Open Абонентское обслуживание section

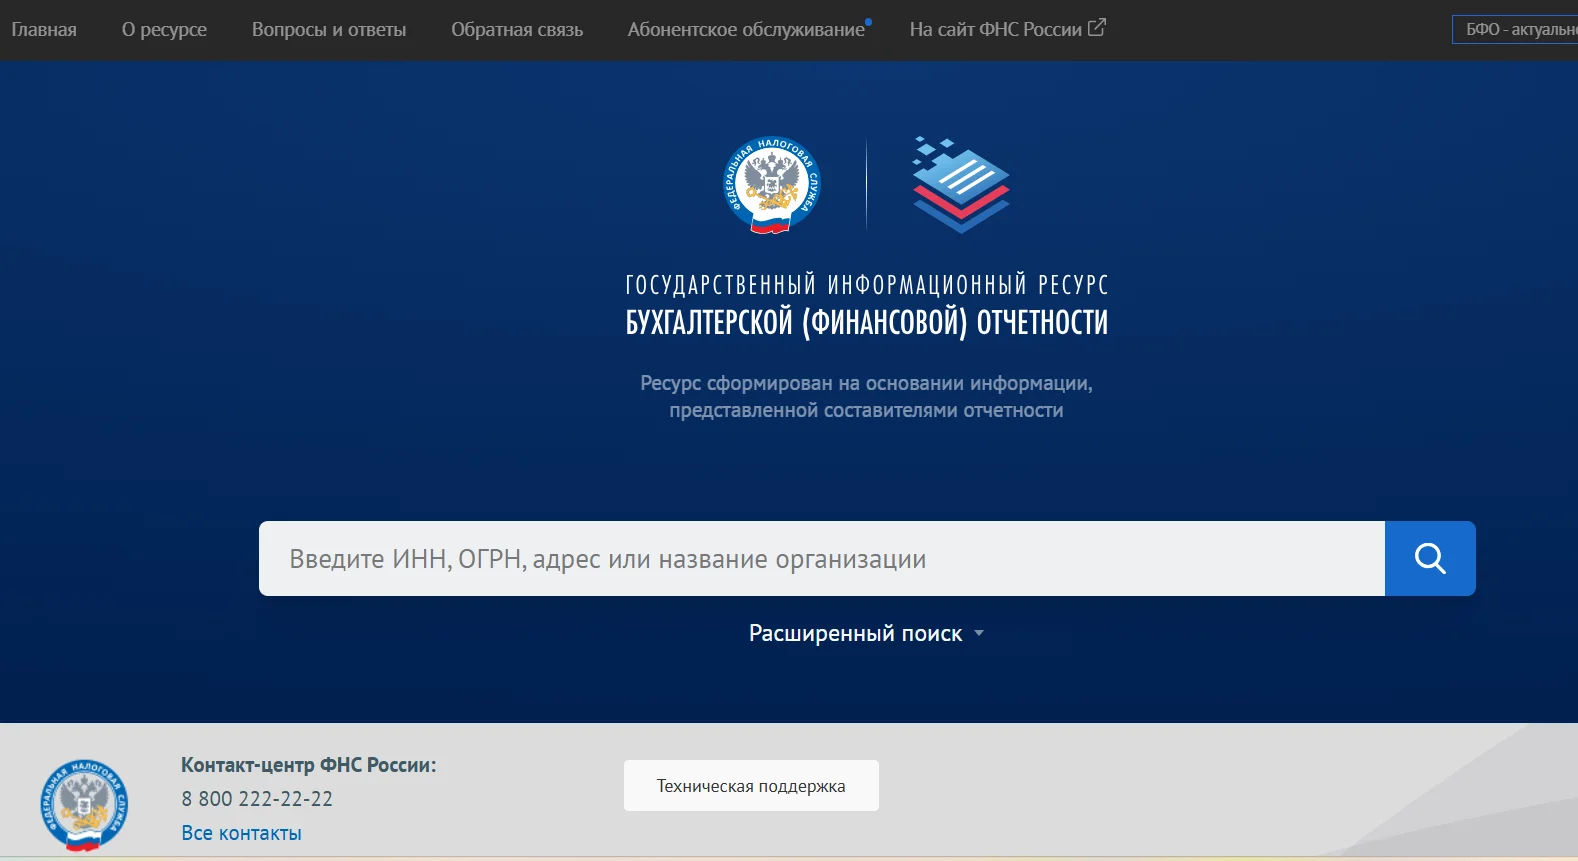(x=746, y=30)
